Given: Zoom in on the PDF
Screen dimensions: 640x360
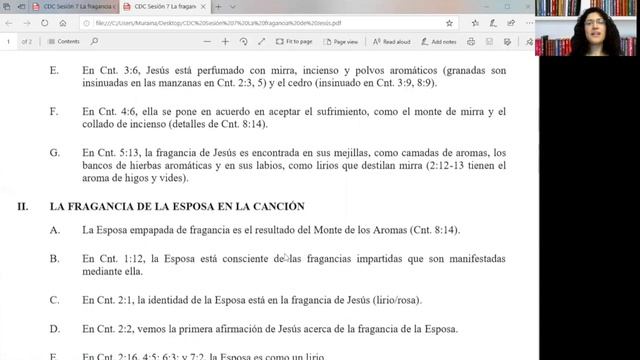Looking at the screenshot, I should pyautogui.click(x=225, y=42).
